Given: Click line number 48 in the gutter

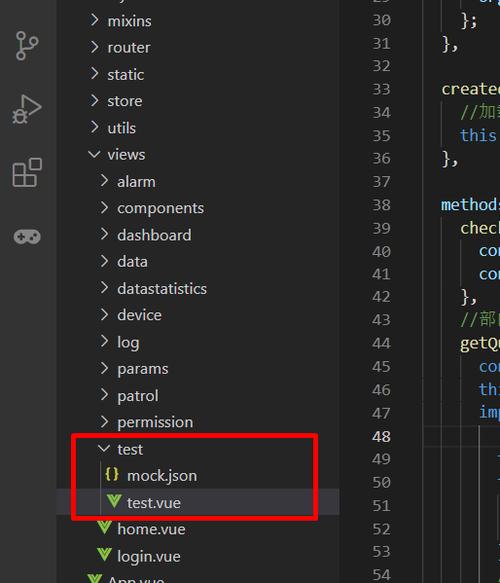Looking at the screenshot, I should pos(381,437).
